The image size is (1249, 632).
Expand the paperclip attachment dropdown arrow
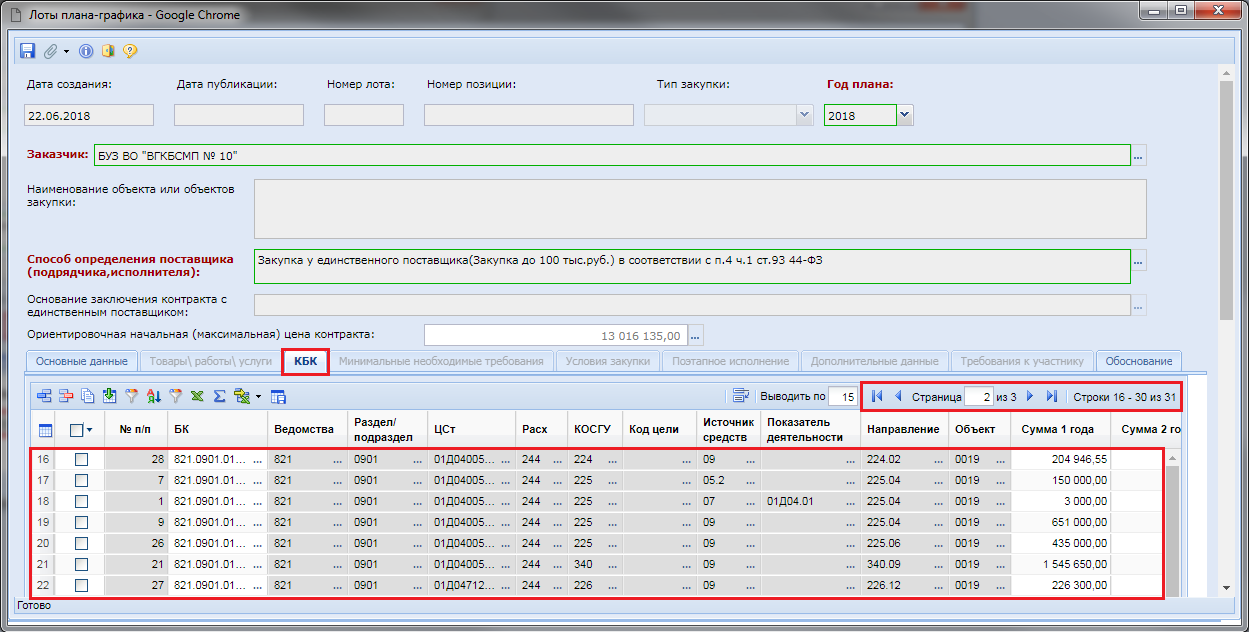[x=66, y=51]
